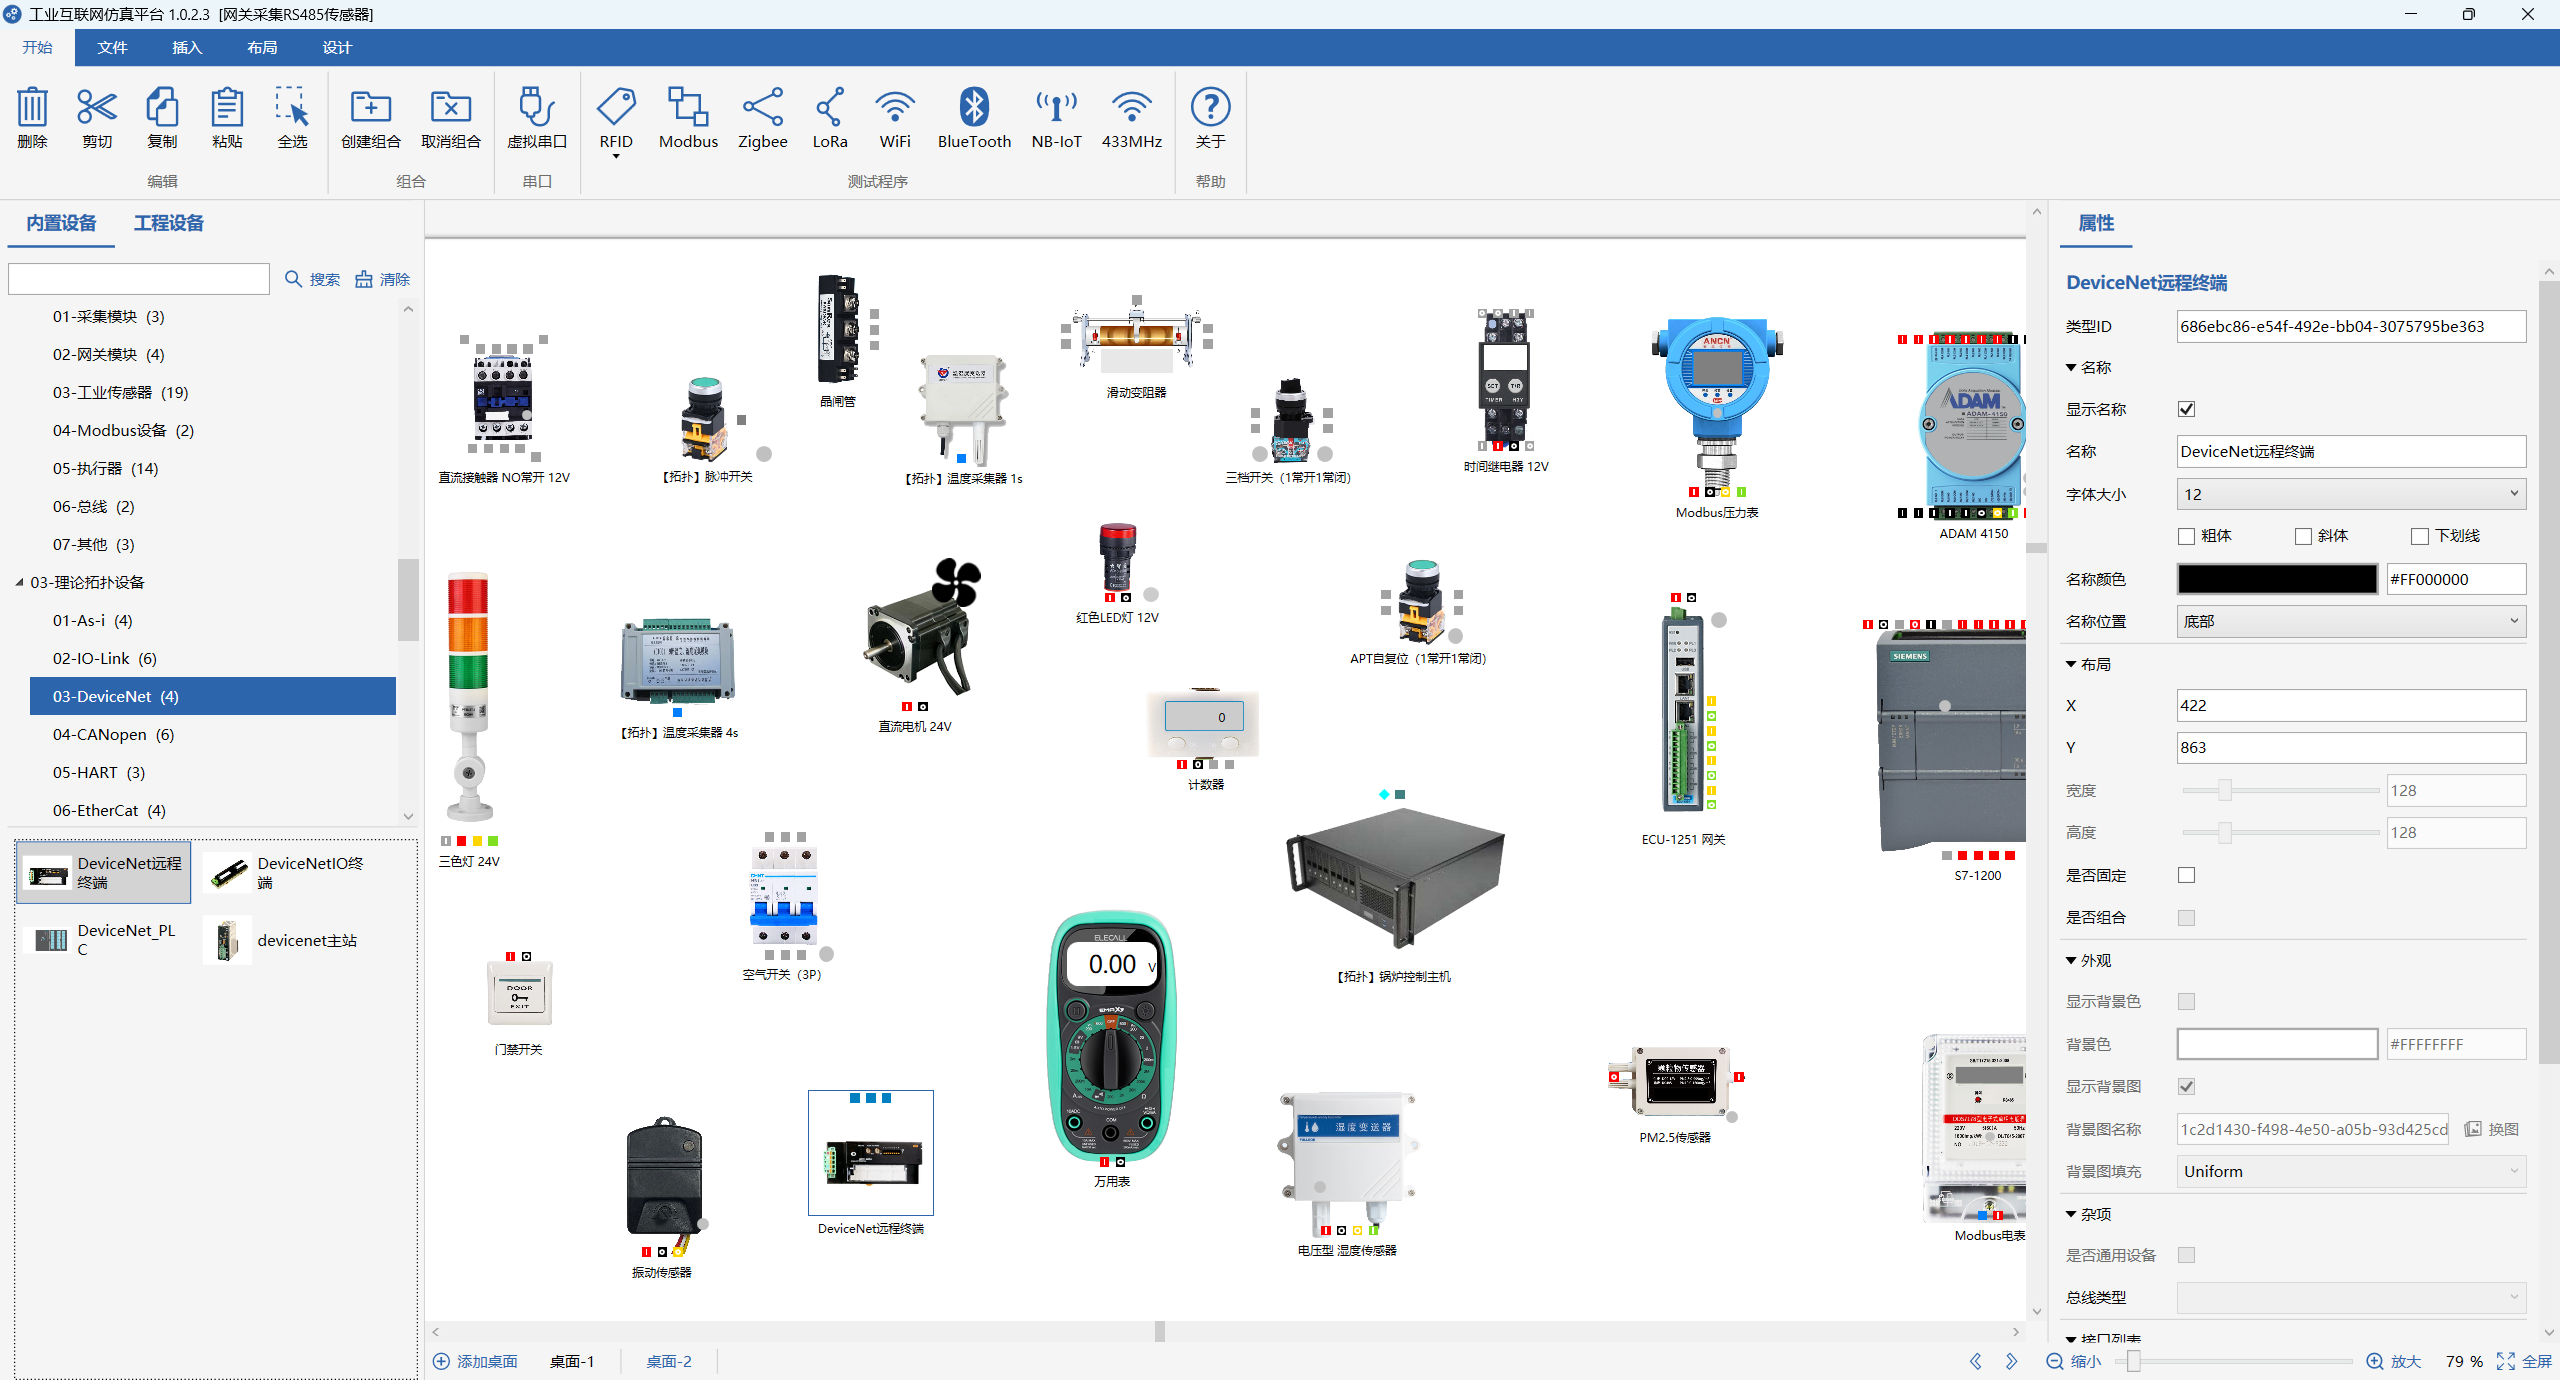This screenshot has height=1380, width=2560.
Task: Open the 插入 ribbon tab
Action: tap(187, 47)
